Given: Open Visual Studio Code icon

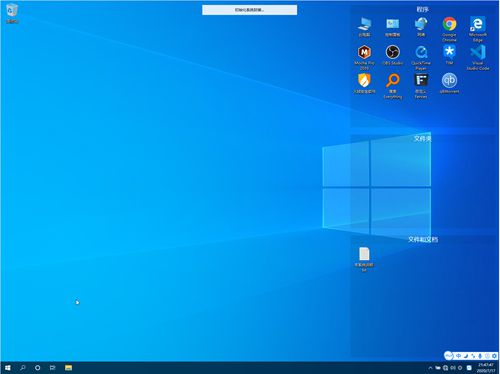Looking at the screenshot, I should 478,57.
